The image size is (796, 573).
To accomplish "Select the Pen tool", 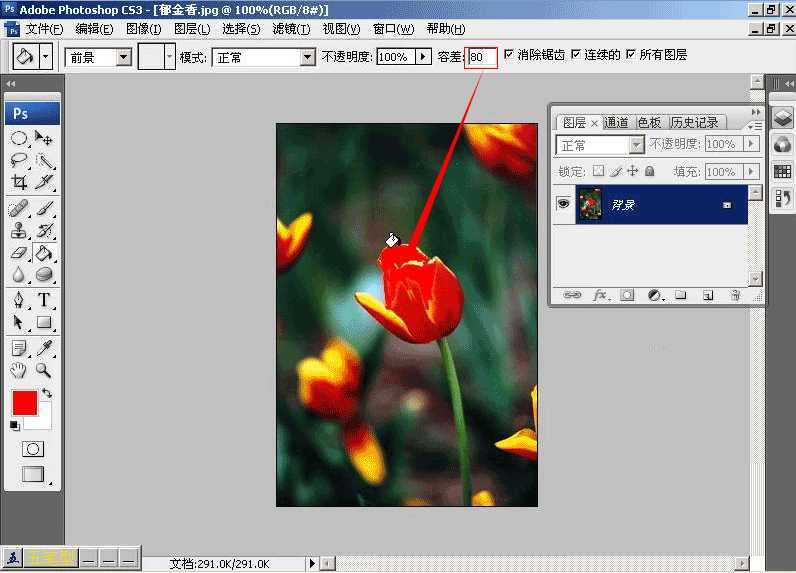I will click(x=19, y=300).
